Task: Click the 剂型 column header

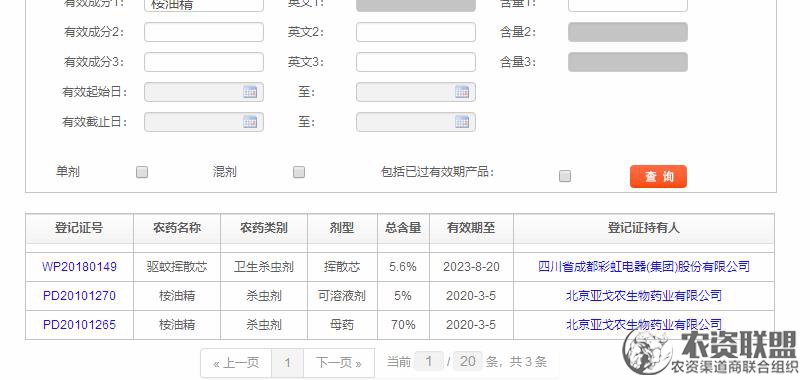Action: (342, 228)
